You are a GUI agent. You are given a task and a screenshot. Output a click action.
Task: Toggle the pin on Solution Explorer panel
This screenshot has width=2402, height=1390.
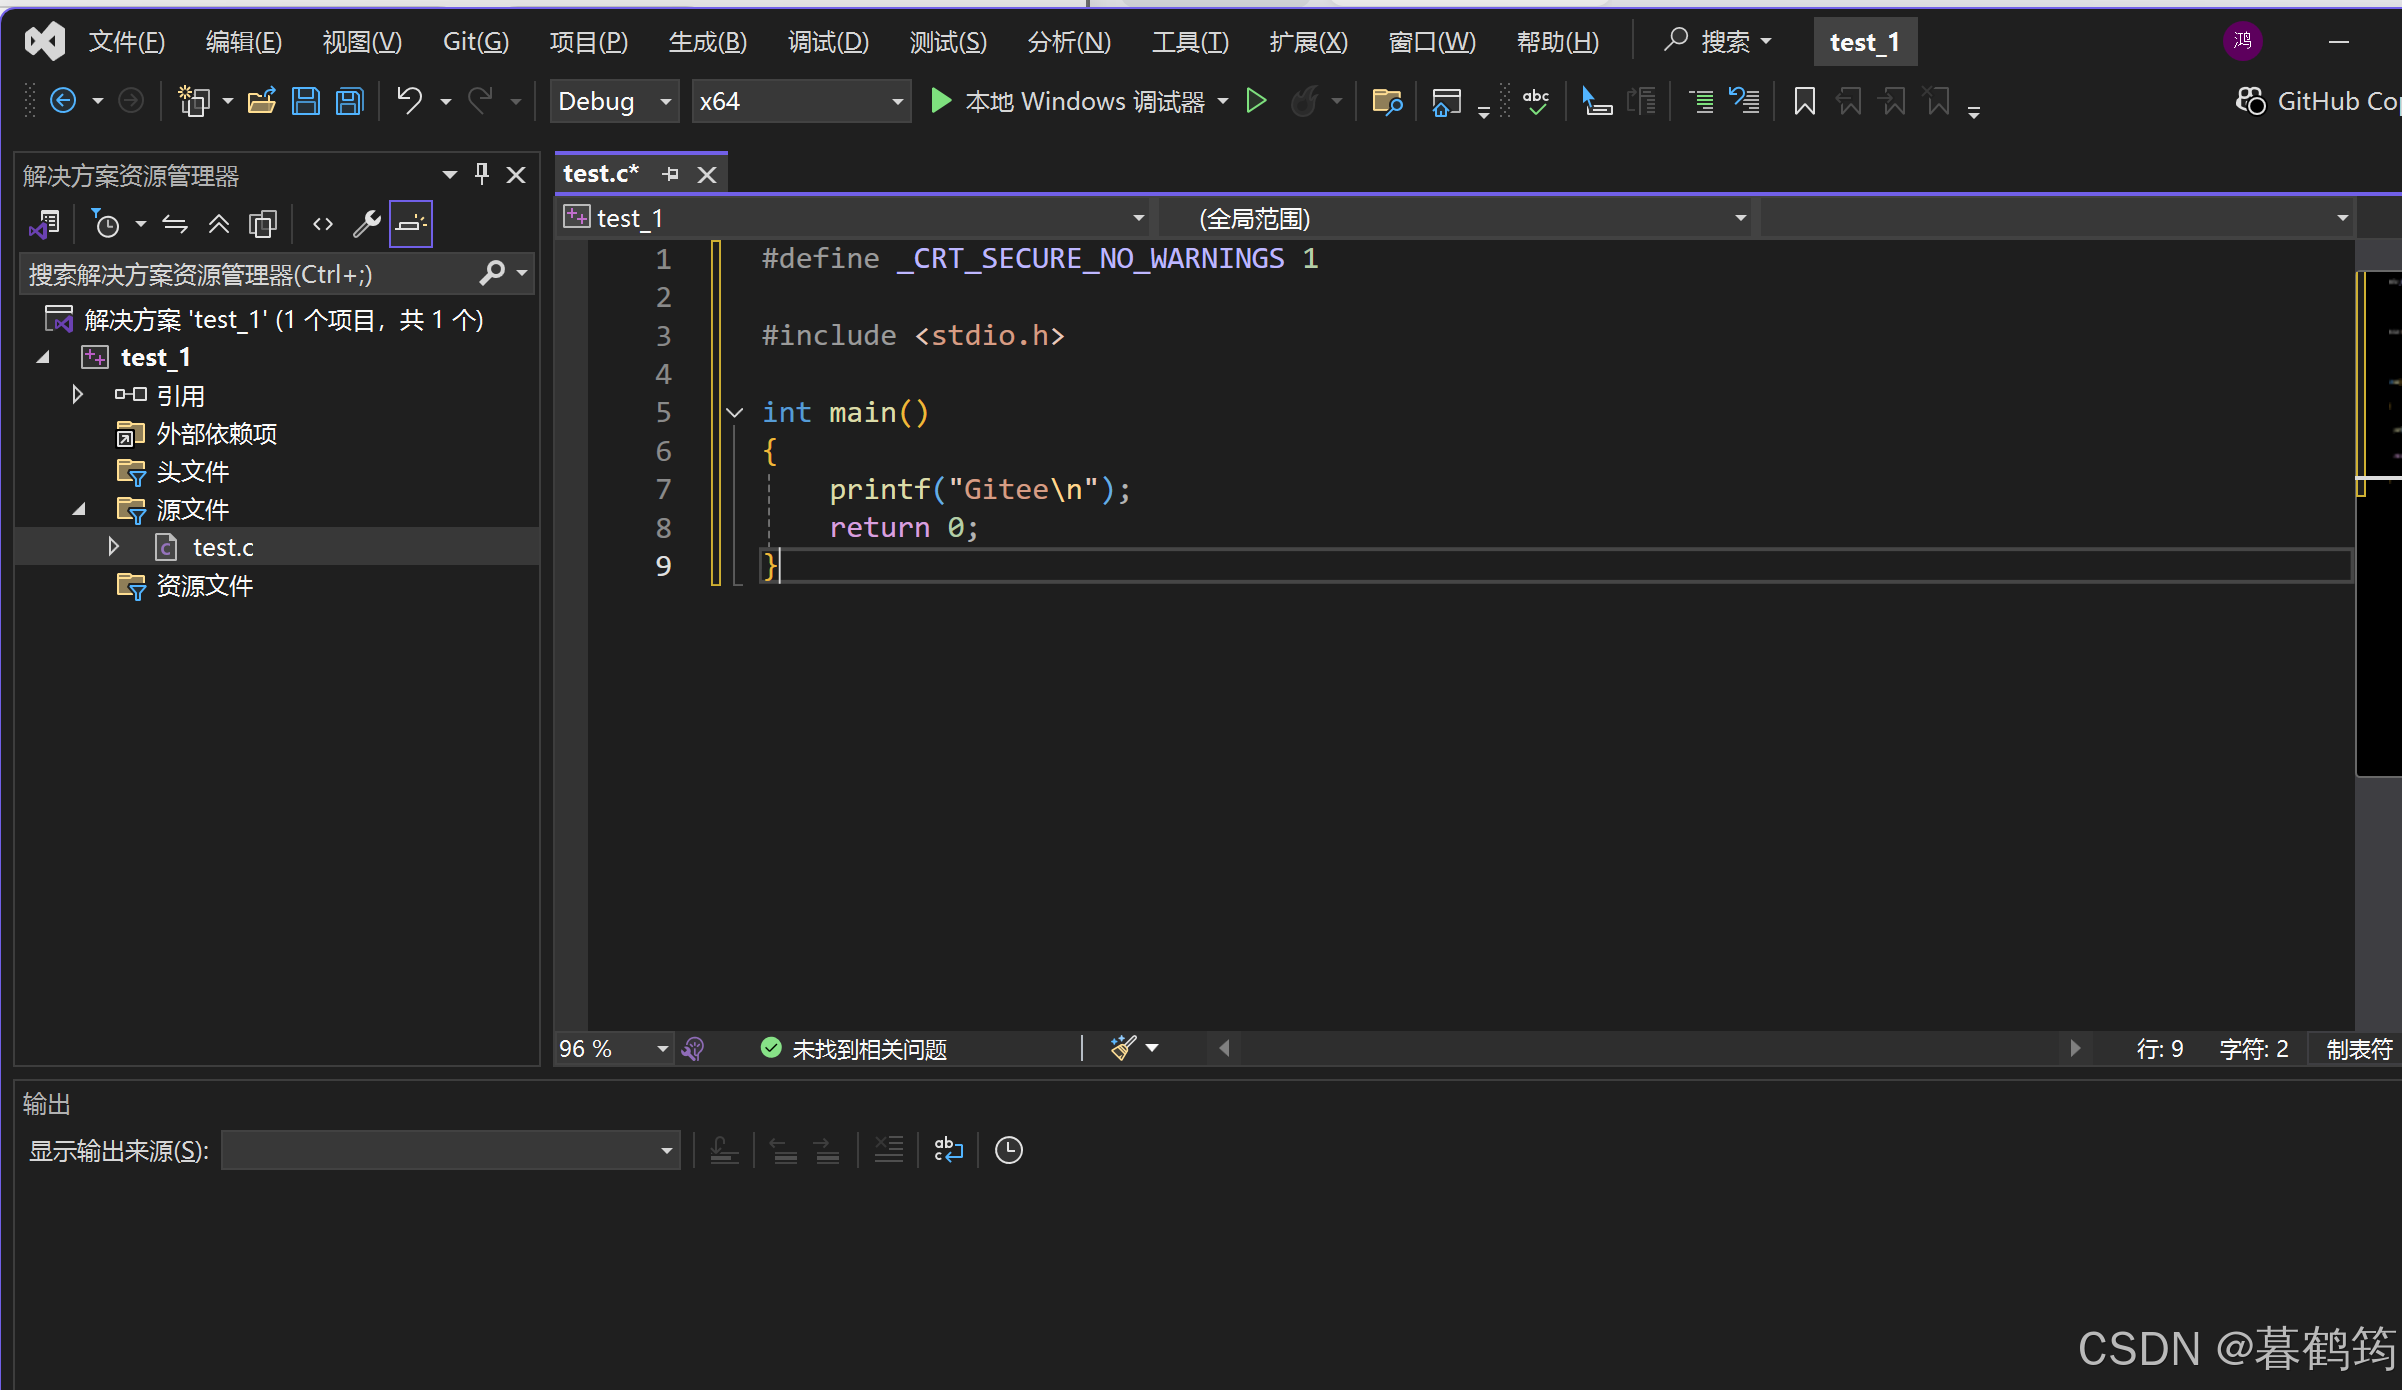482,175
